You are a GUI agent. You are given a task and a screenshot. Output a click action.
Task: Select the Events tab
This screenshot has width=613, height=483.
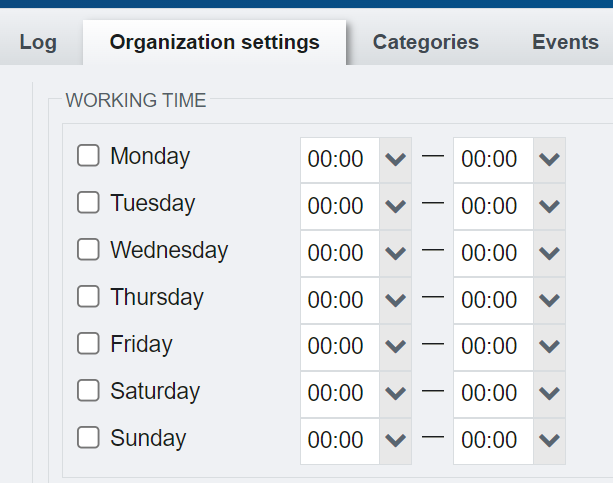pos(565,42)
